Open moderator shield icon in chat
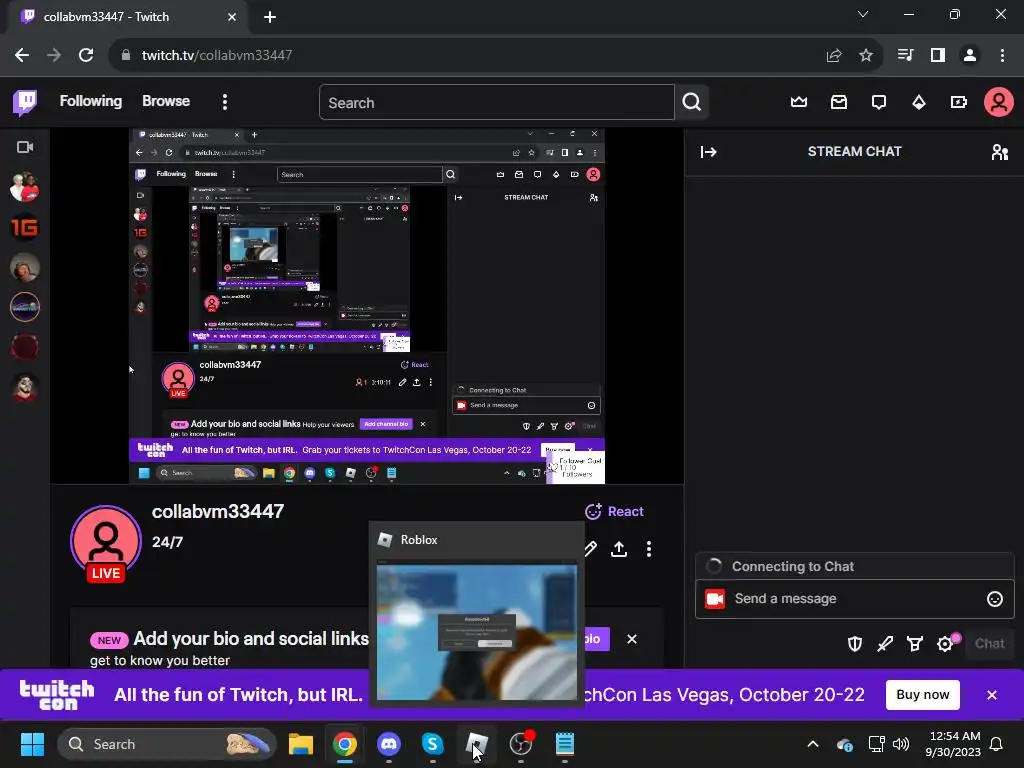This screenshot has height=768, width=1024. (x=854, y=644)
